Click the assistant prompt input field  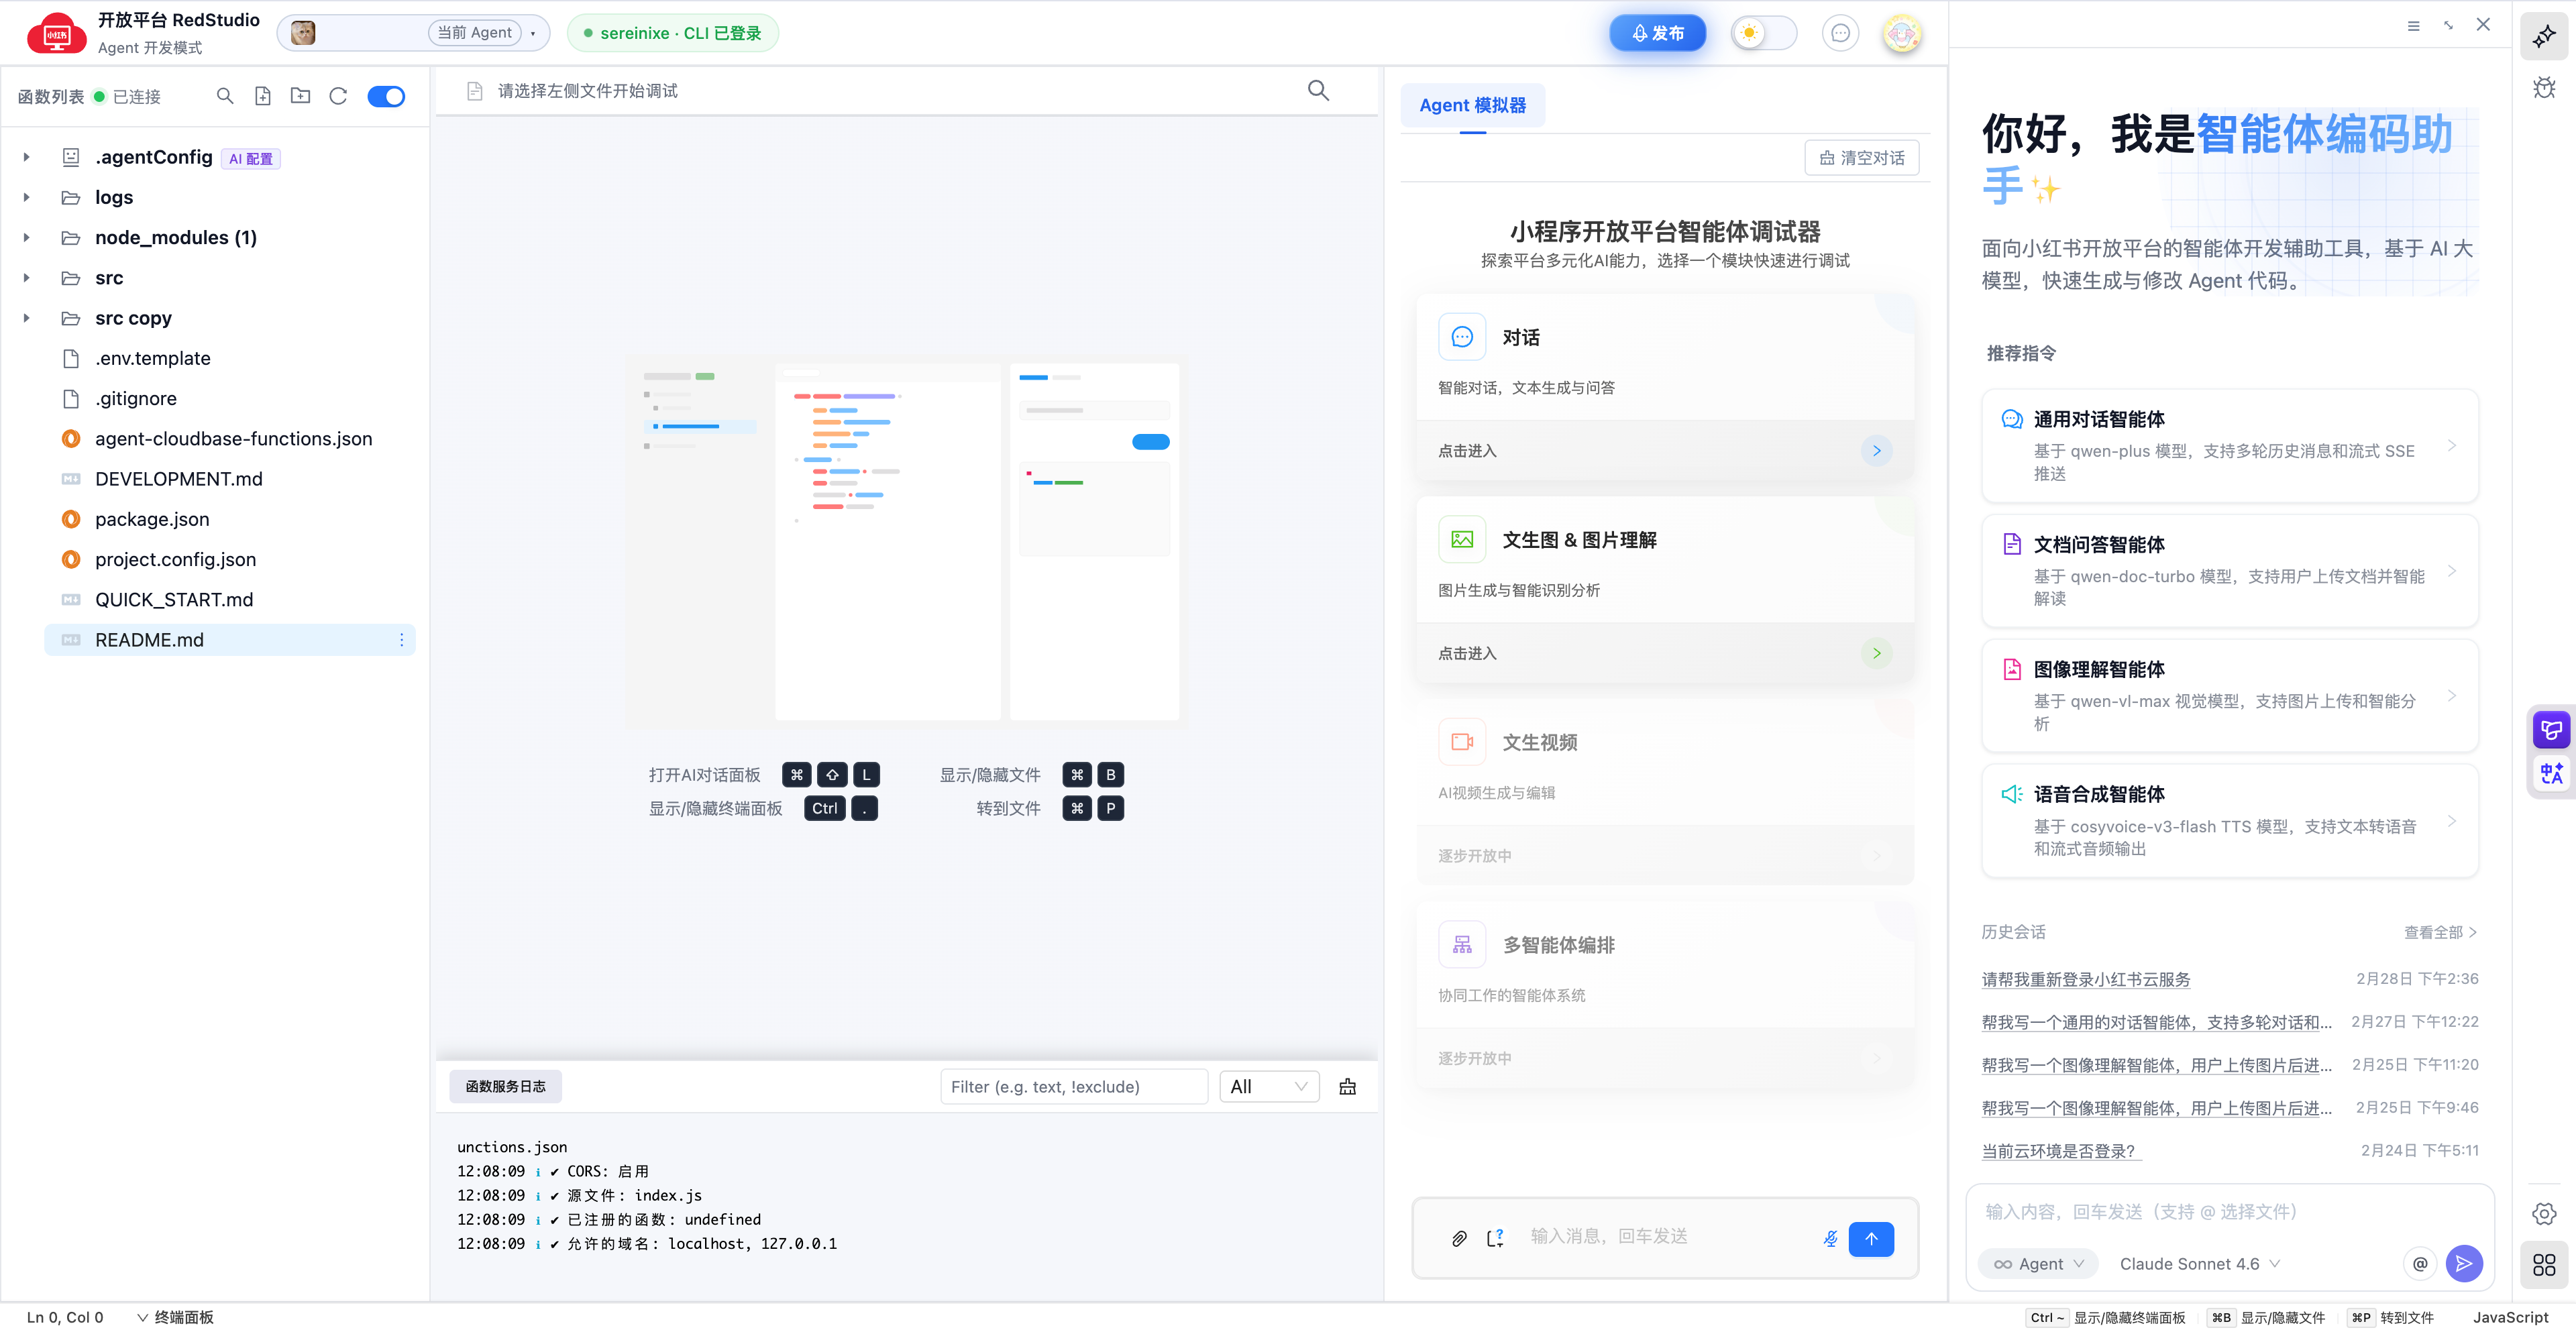click(2229, 1212)
